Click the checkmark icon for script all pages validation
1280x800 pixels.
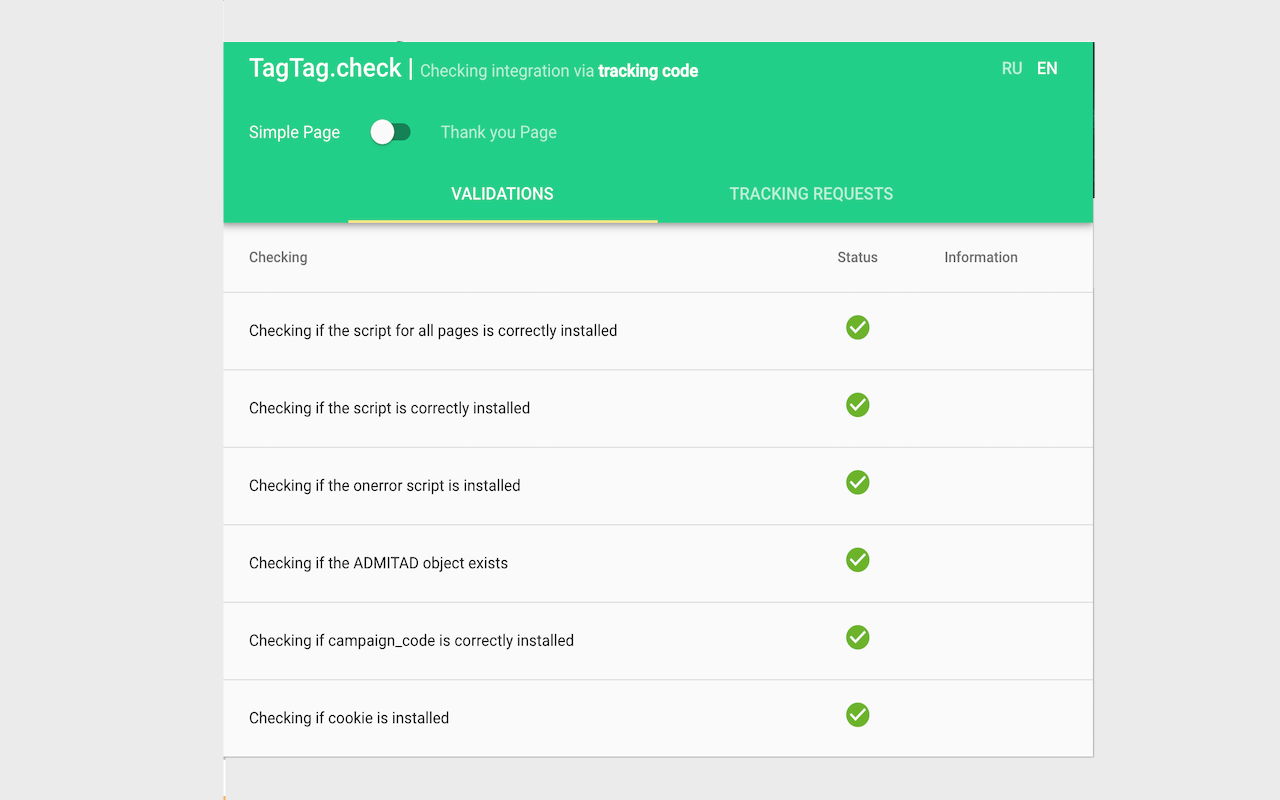tap(857, 327)
